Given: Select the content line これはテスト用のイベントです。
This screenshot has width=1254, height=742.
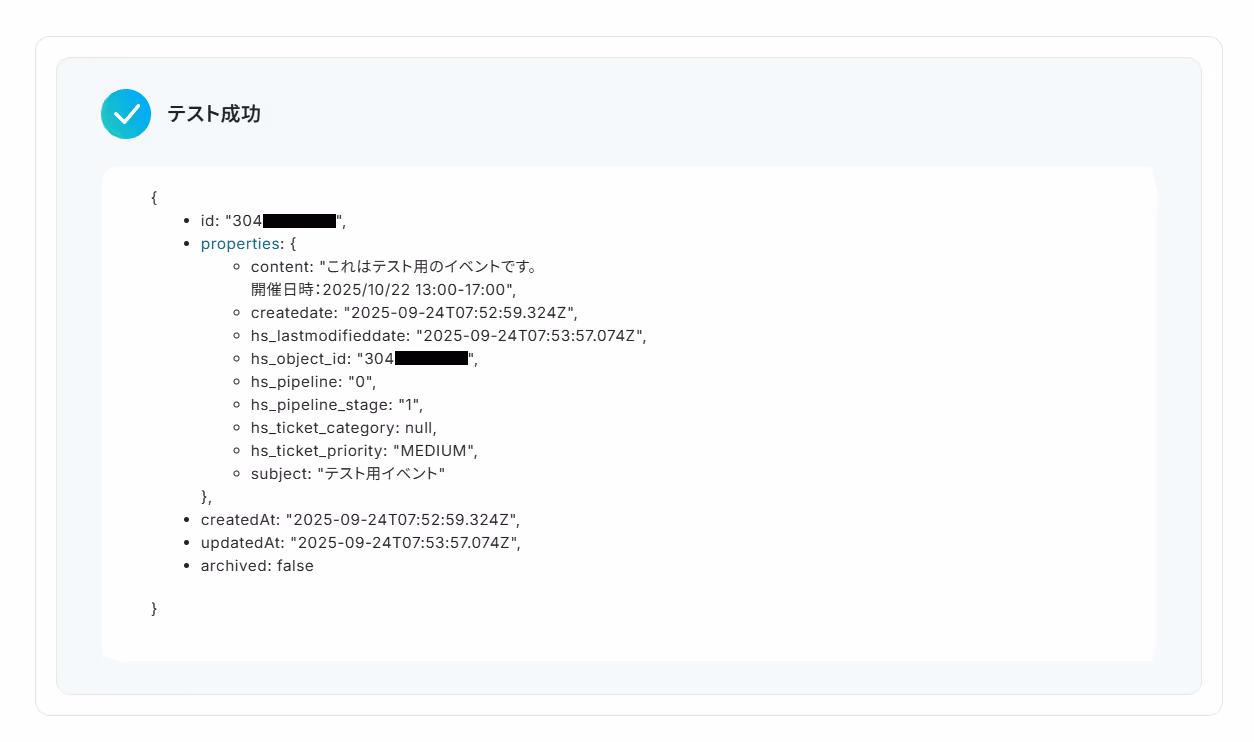Looking at the screenshot, I should [x=395, y=267].
